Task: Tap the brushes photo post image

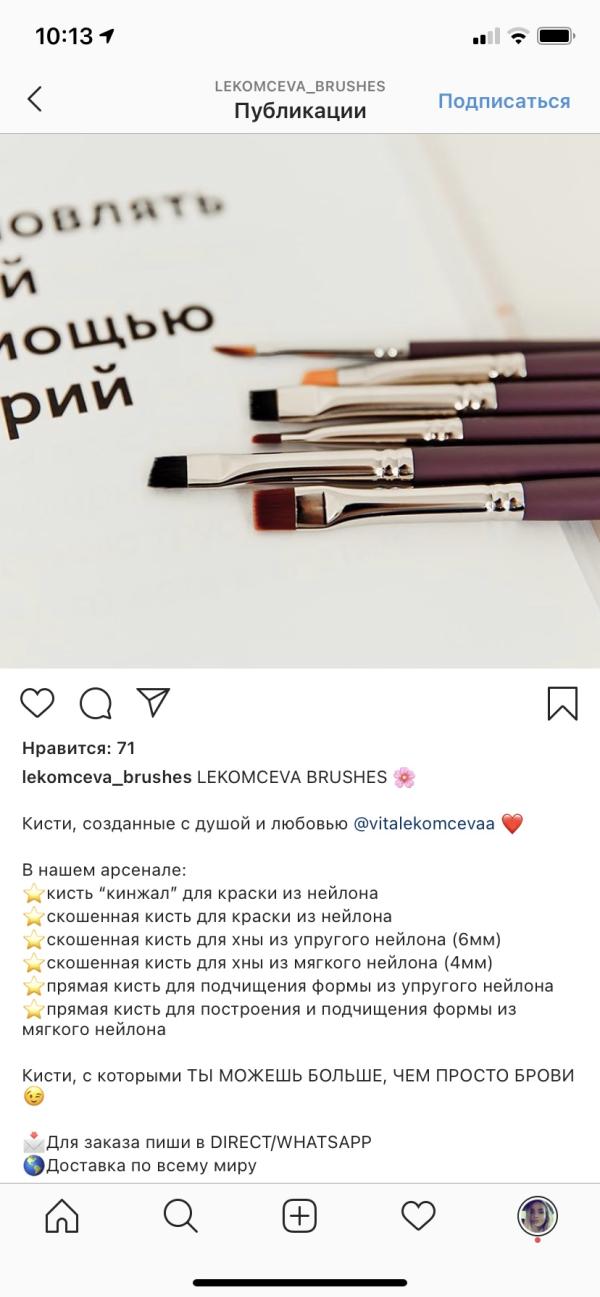Action: click(300, 401)
